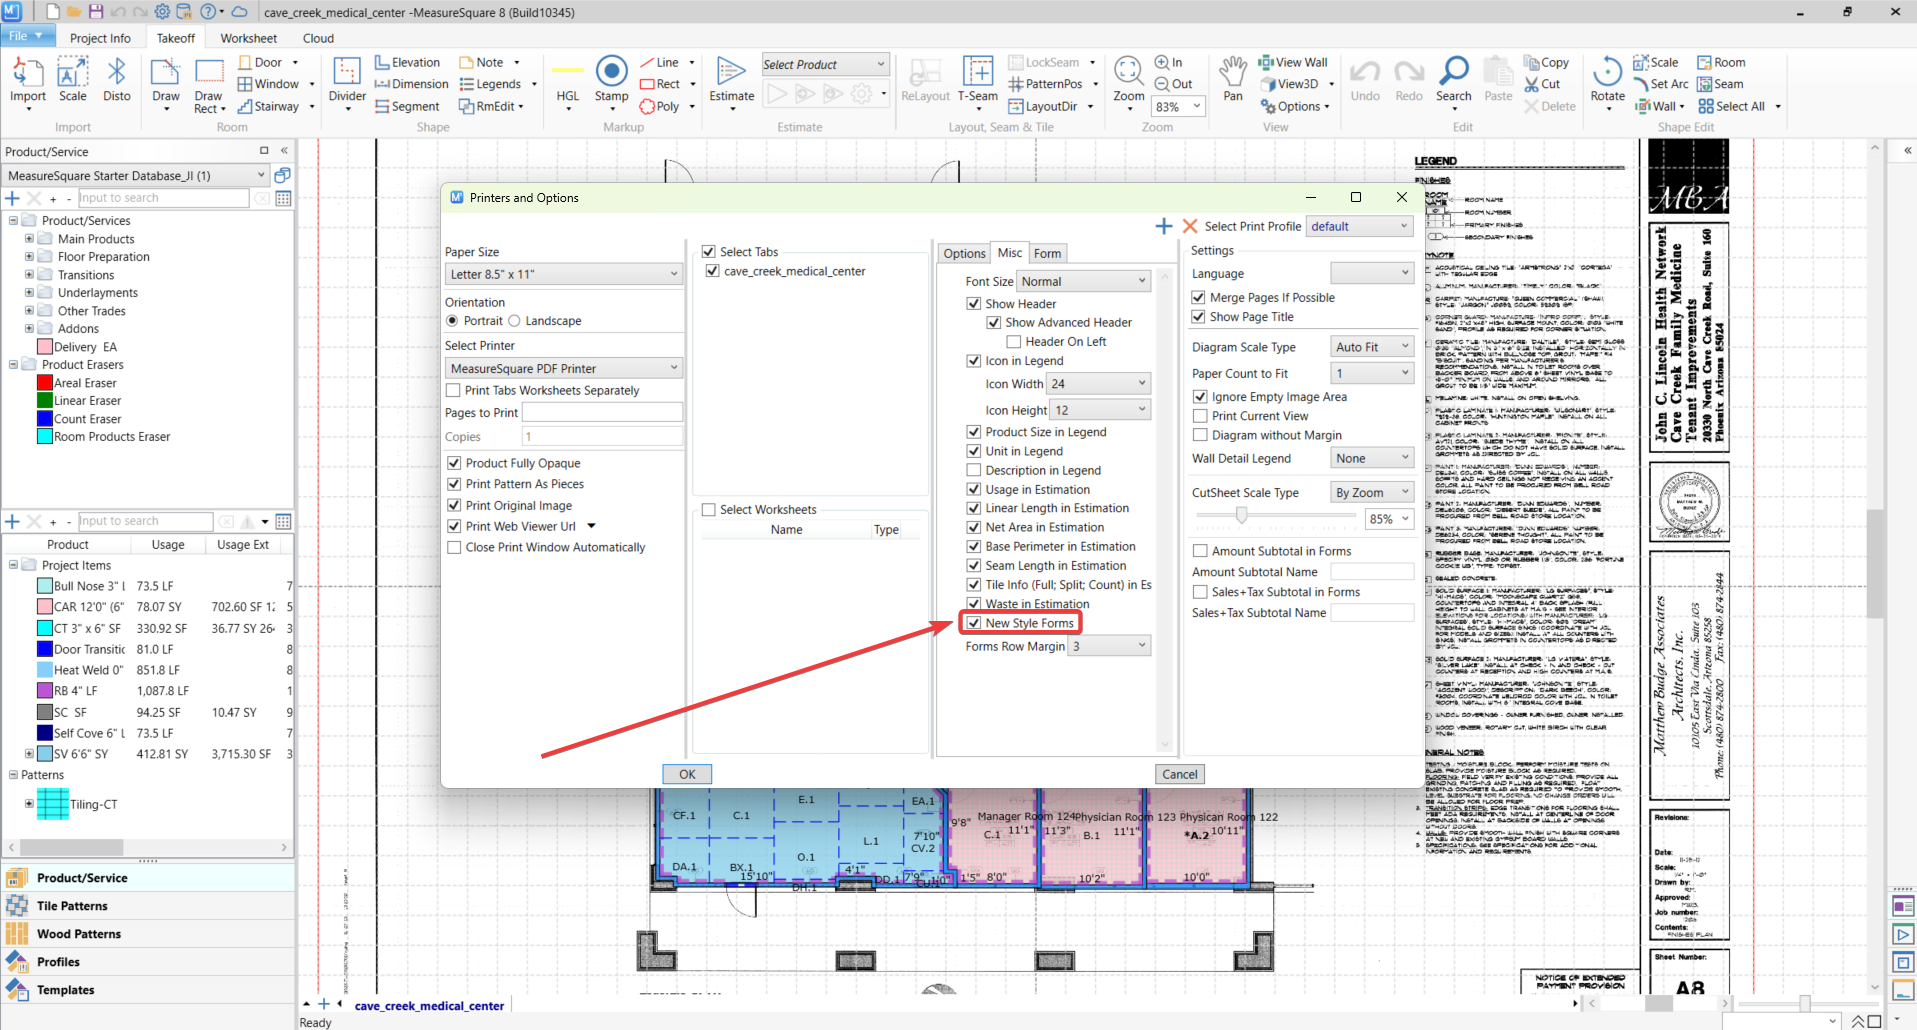Viewport: 1917px width, 1030px height.
Task: Open the Font Size dropdown
Action: tap(1084, 282)
